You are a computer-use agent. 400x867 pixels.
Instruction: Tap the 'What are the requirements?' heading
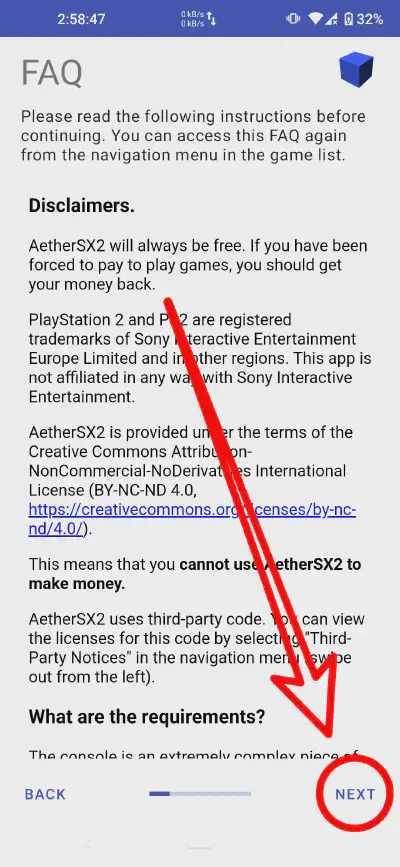point(147,717)
